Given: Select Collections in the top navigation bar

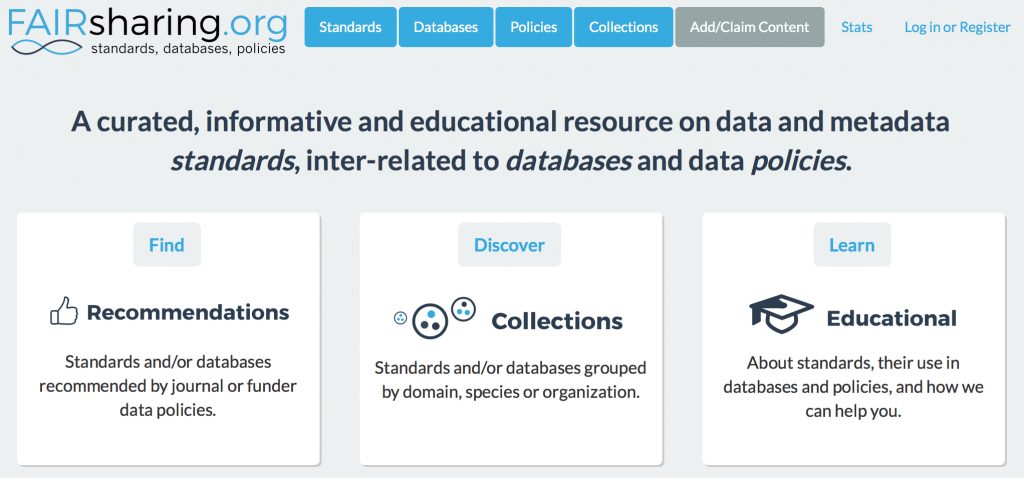Looking at the screenshot, I should point(623,27).
